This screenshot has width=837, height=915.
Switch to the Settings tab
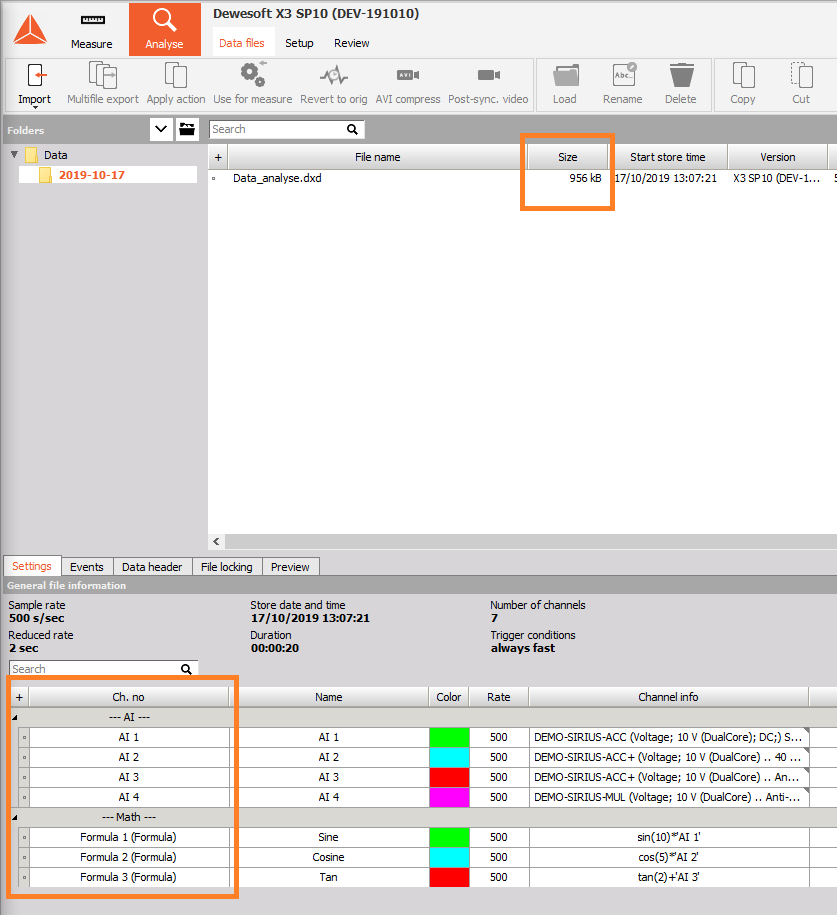(x=32, y=566)
